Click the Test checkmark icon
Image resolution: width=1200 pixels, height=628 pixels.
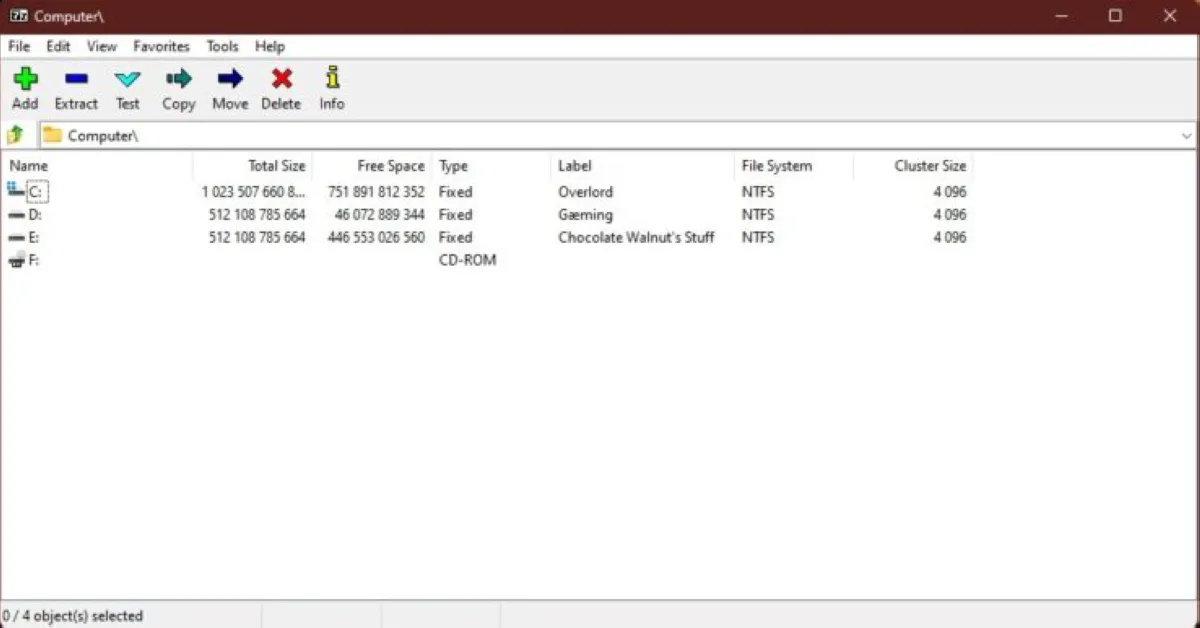point(127,79)
